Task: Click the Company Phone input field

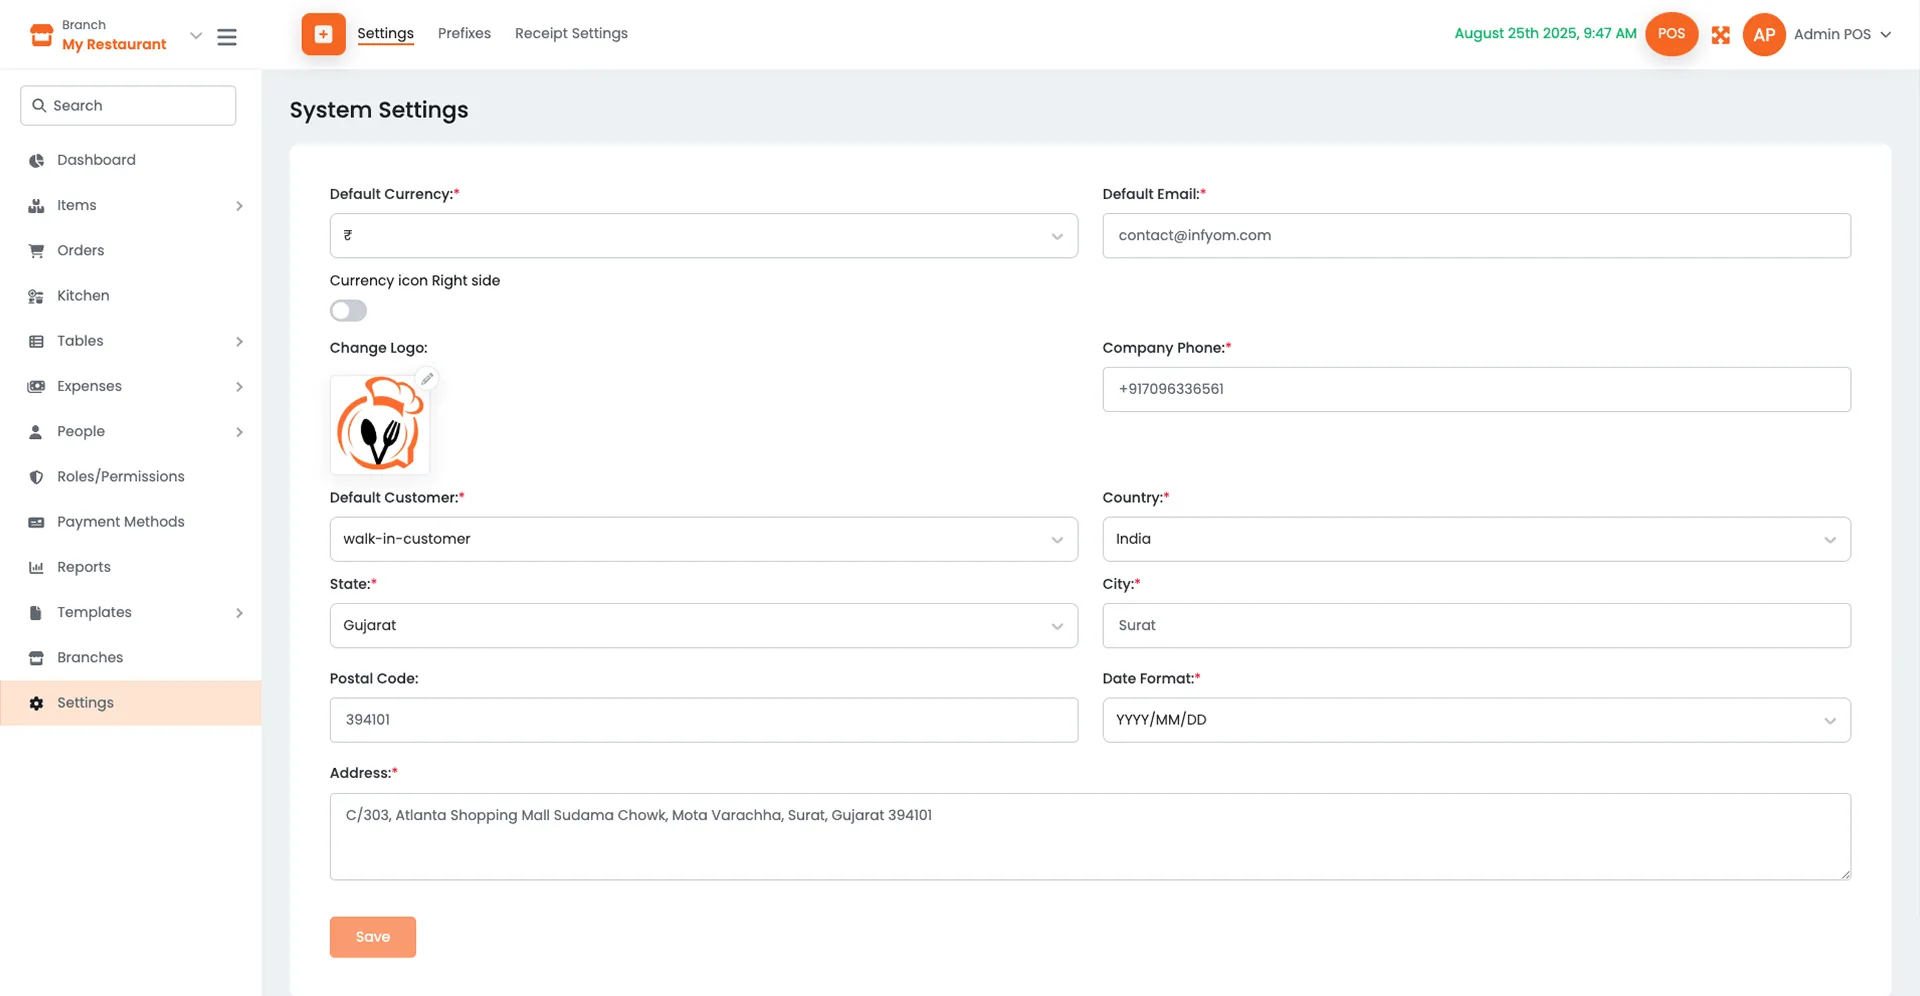Action: click(1476, 389)
